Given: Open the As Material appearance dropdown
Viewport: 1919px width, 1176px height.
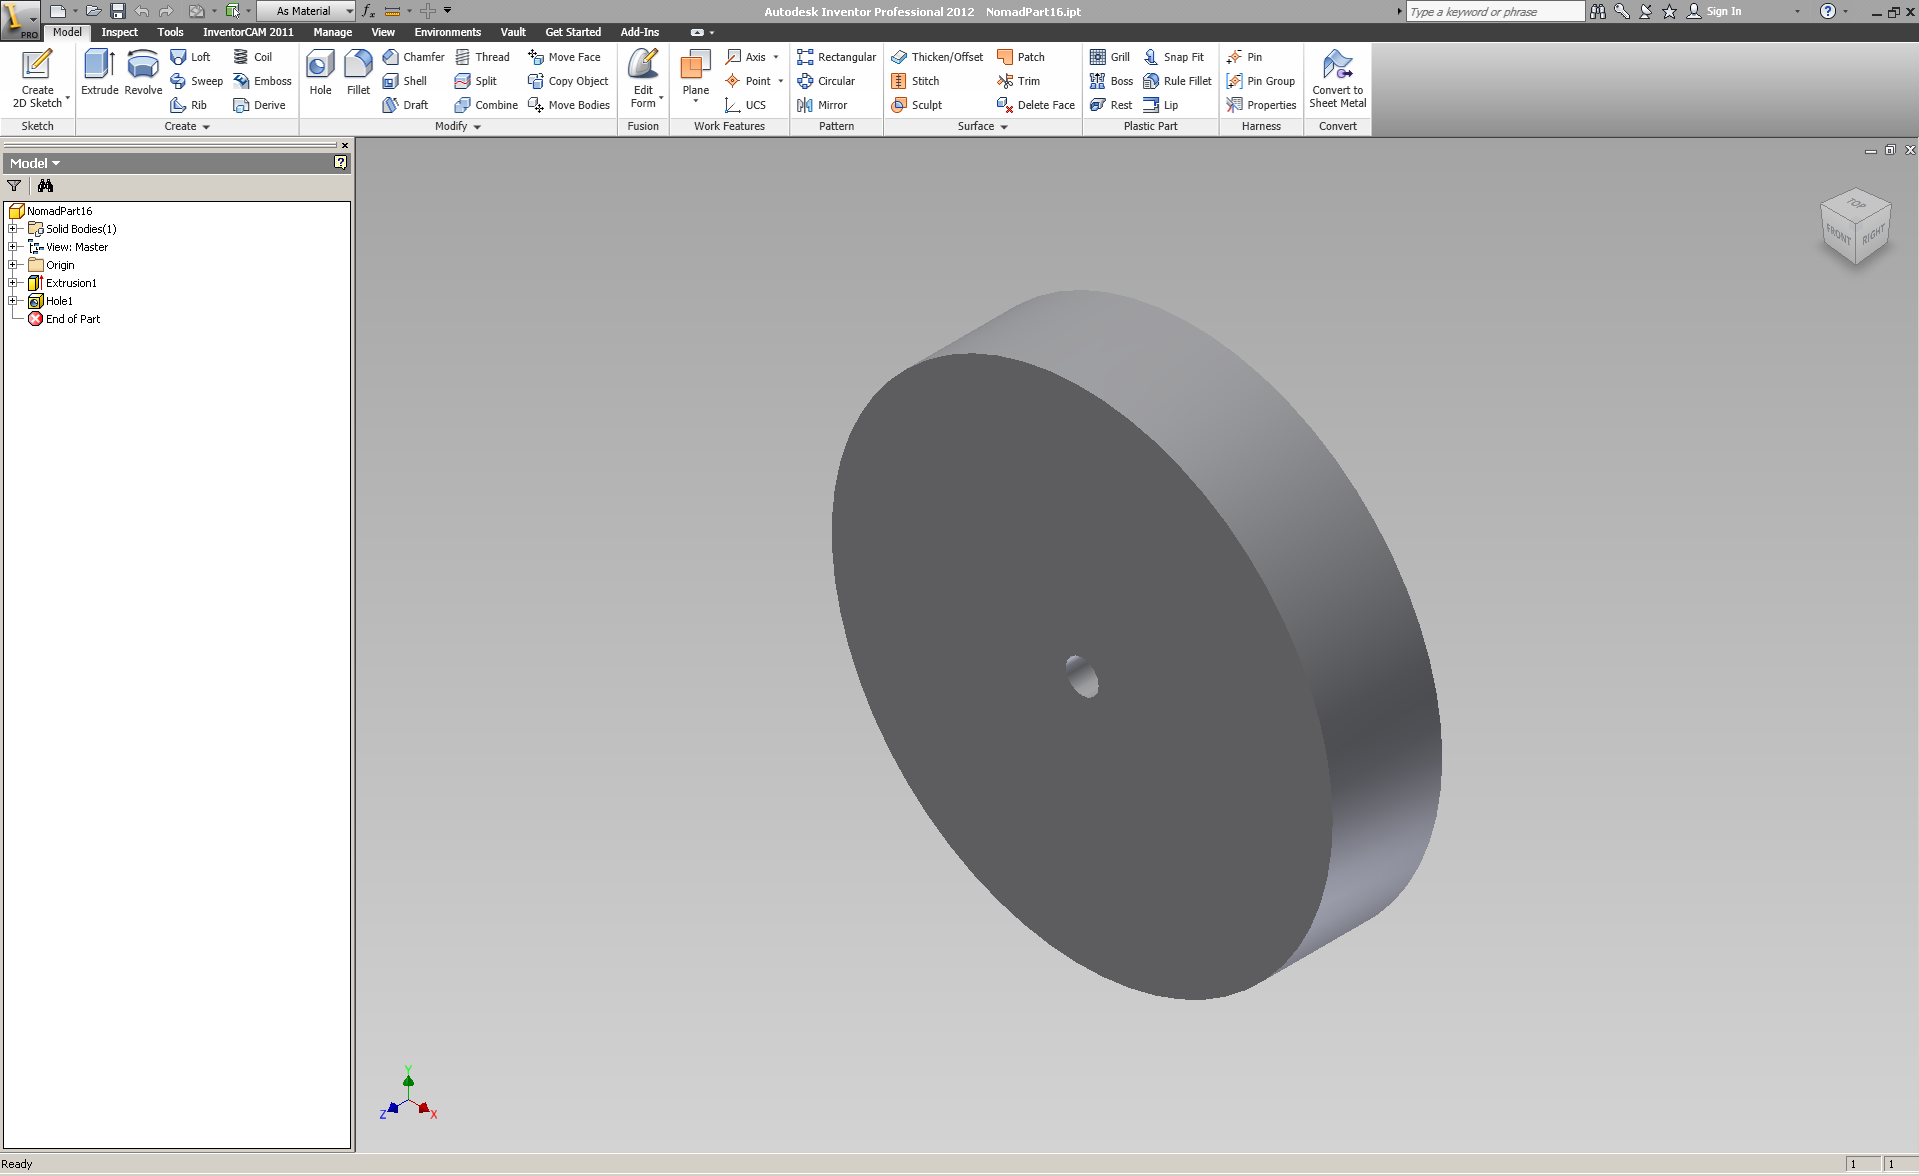Looking at the screenshot, I should click(x=306, y=11).
